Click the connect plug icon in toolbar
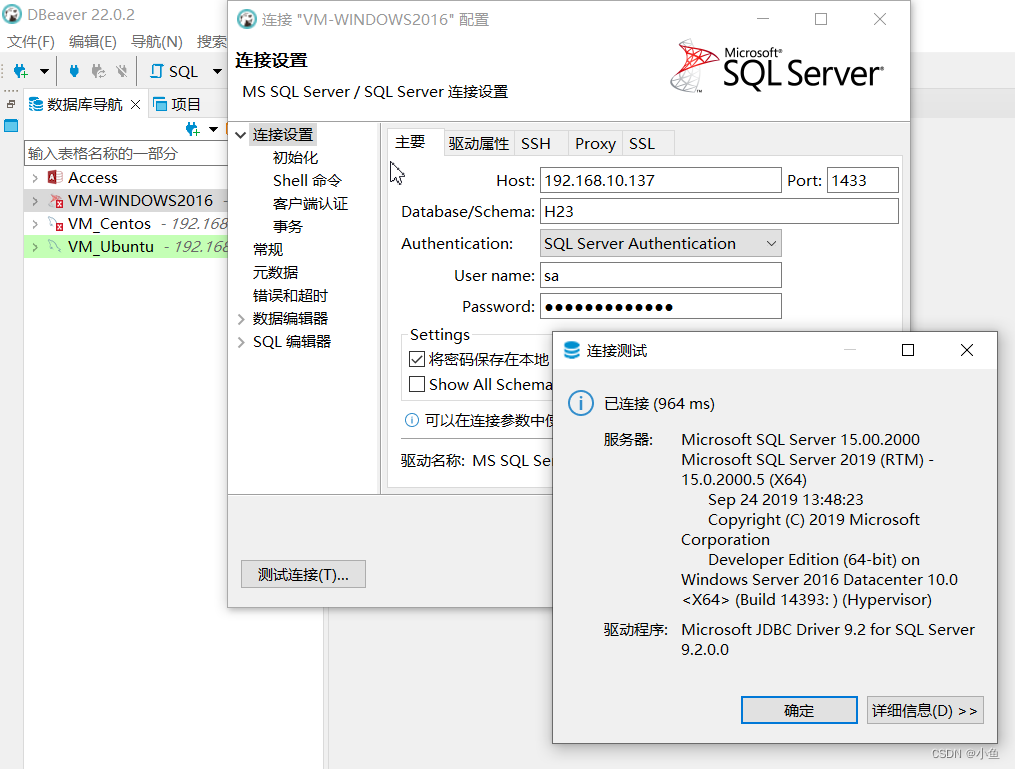 coord(74,71)
